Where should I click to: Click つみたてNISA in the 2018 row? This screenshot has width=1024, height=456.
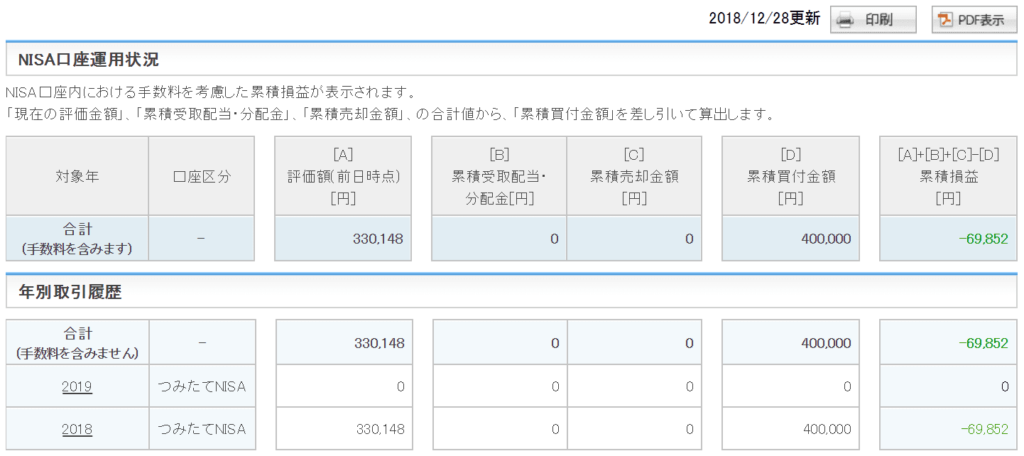pyautogui.click(x=202, y=429)
